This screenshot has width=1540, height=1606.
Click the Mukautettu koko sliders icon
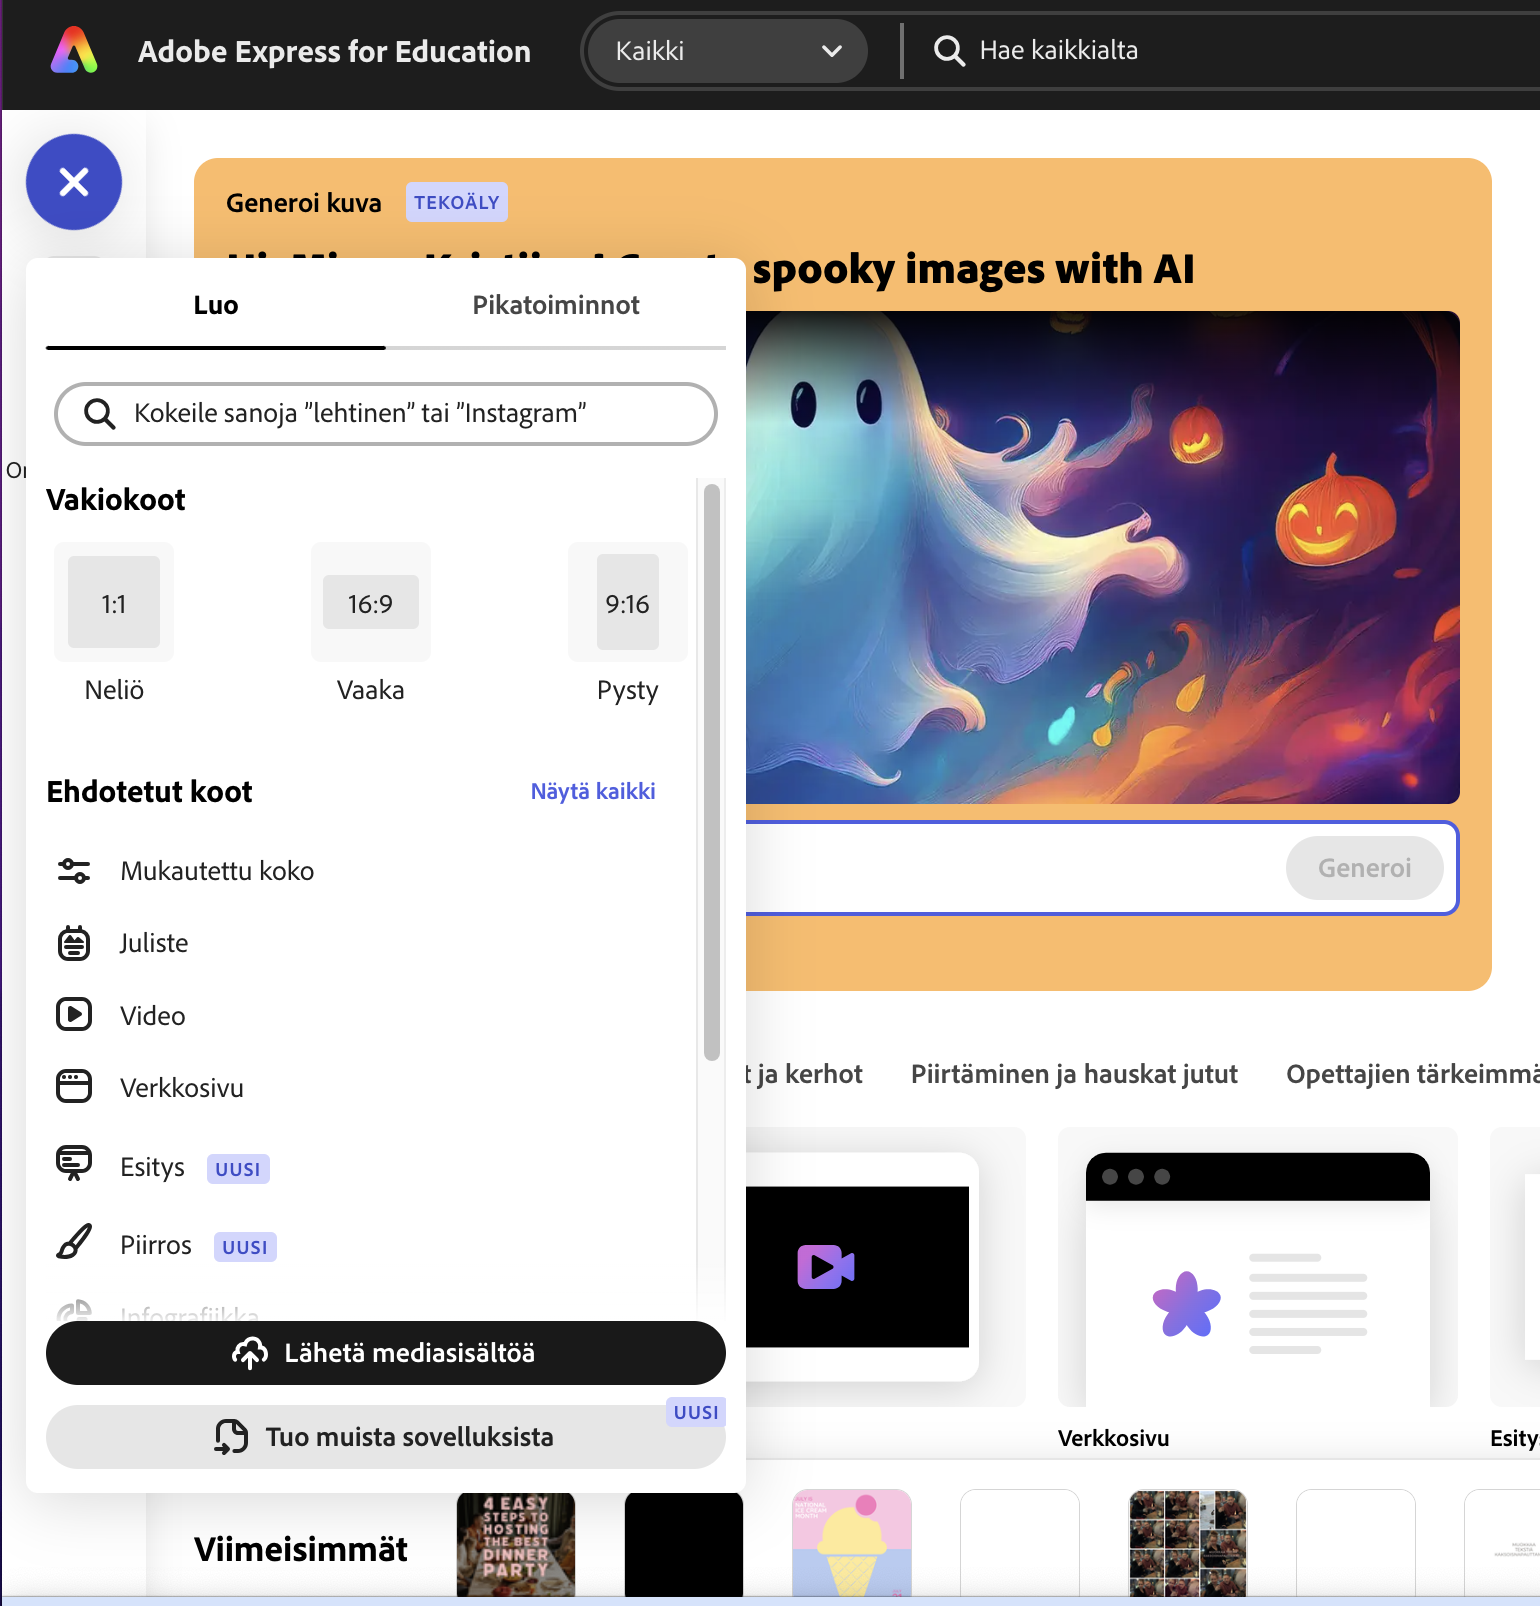pyautogui.click(x=74, y=871)
